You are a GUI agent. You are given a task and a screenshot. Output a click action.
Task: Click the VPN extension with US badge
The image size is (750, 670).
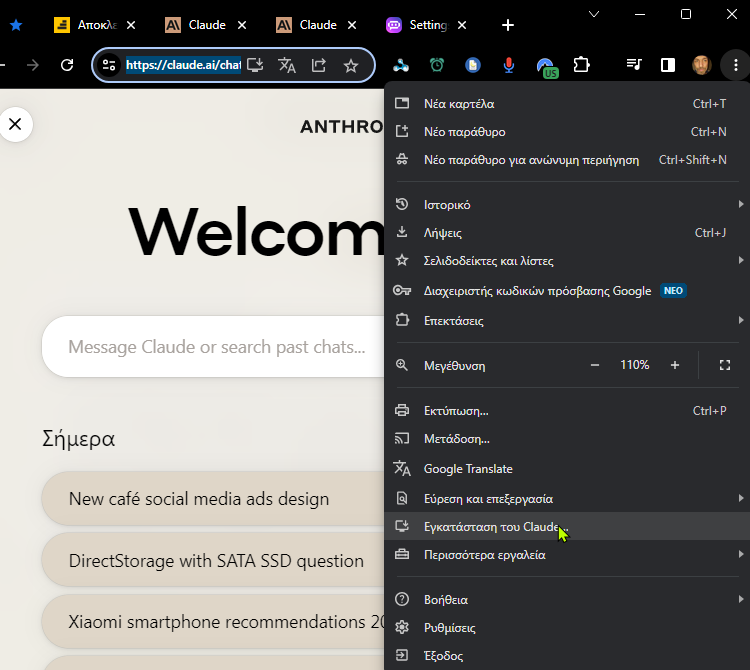click(x=547, y=67)
